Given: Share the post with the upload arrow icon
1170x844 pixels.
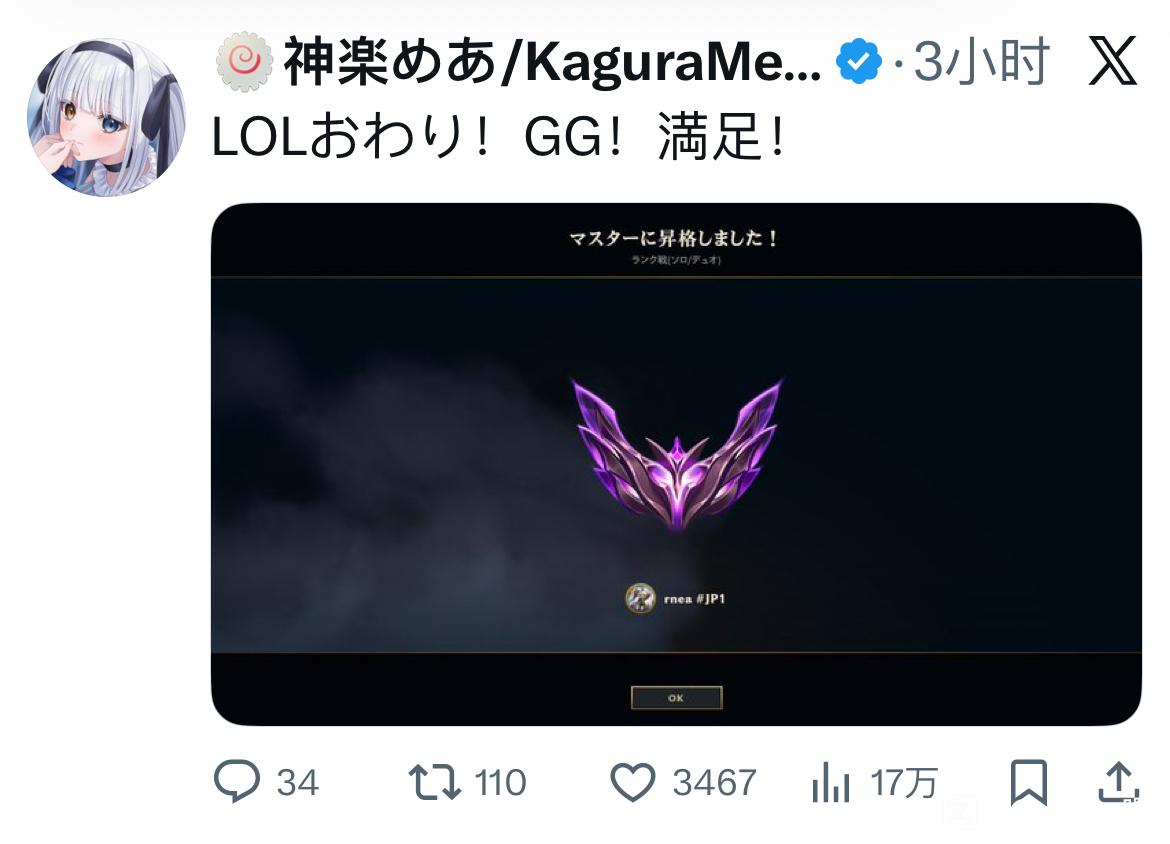Looking at the screenshot, I should [x=1118, y=781].
